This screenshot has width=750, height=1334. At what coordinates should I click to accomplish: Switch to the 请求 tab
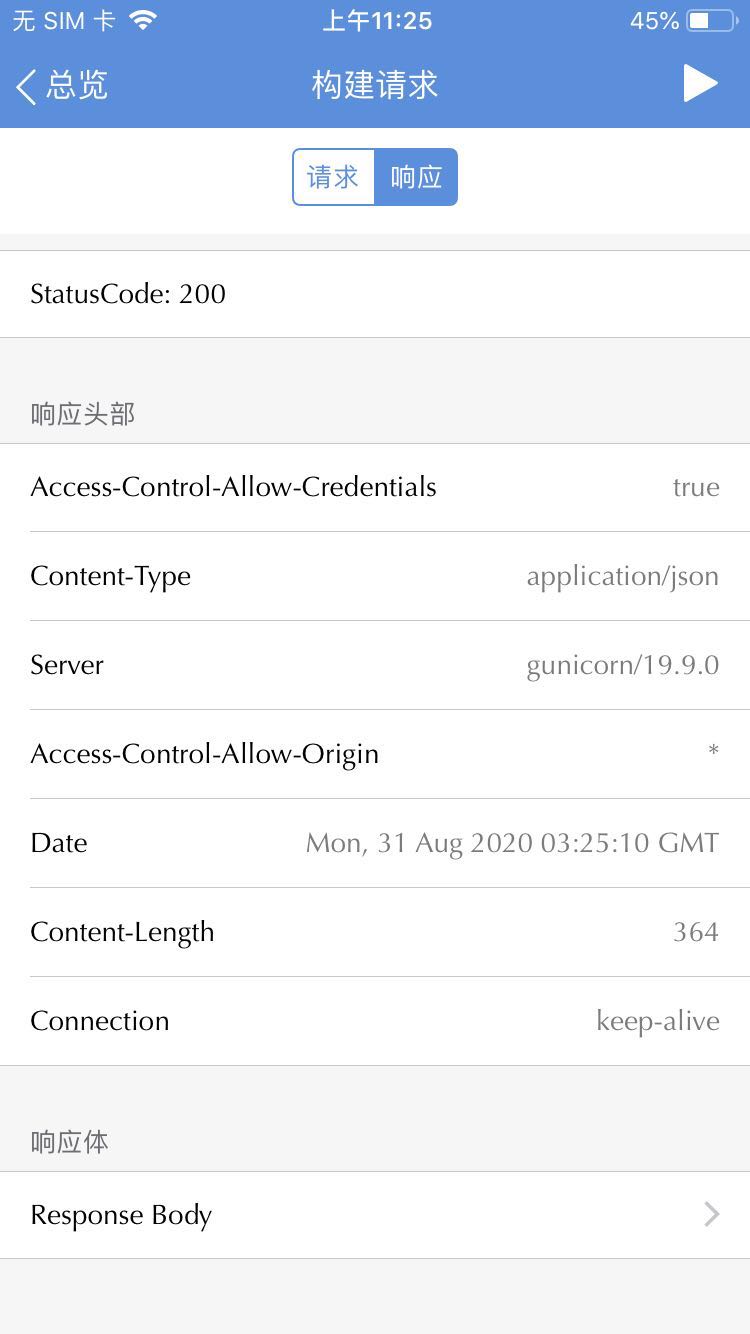coord(333,177)
